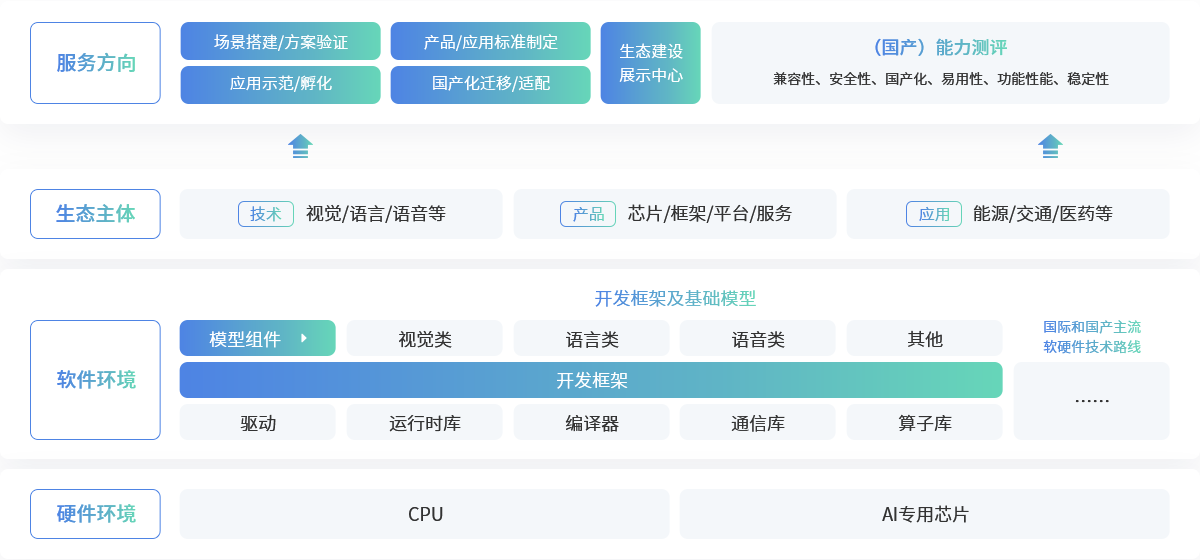This screenshot has height=560, width=1200.
Task: Open 应用示范/孵化 service
Action: click(x=281, y=84)
